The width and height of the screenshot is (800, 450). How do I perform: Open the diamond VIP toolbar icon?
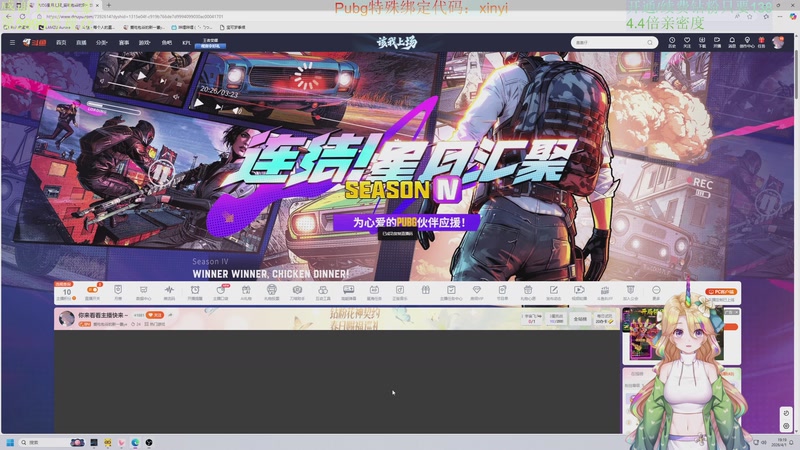point(477,292)
